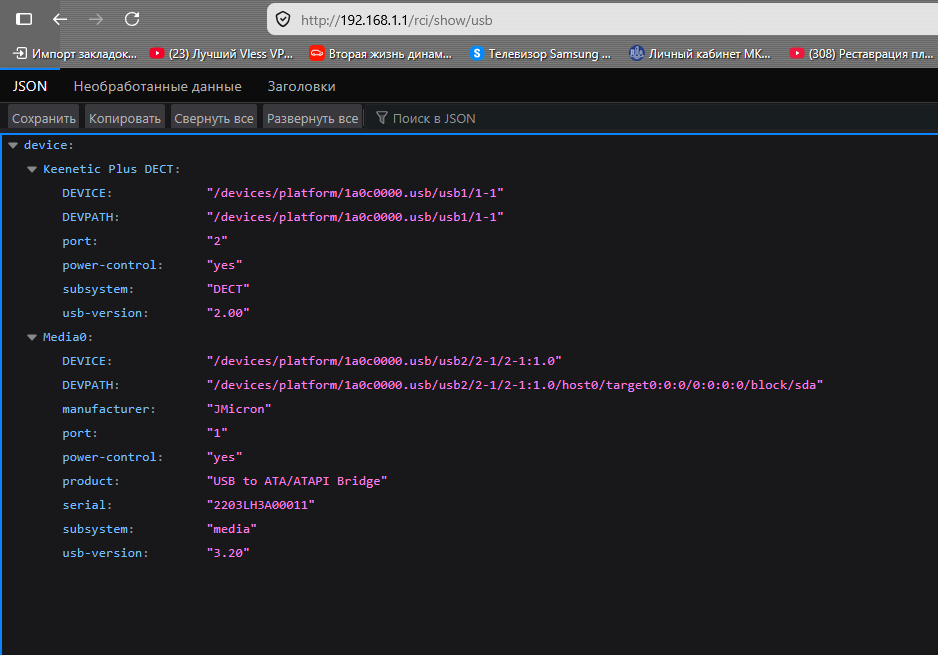The width and height of the screenshot is (938, 655).
Task: Click the Копировать button
Action: tap(125, 118)
